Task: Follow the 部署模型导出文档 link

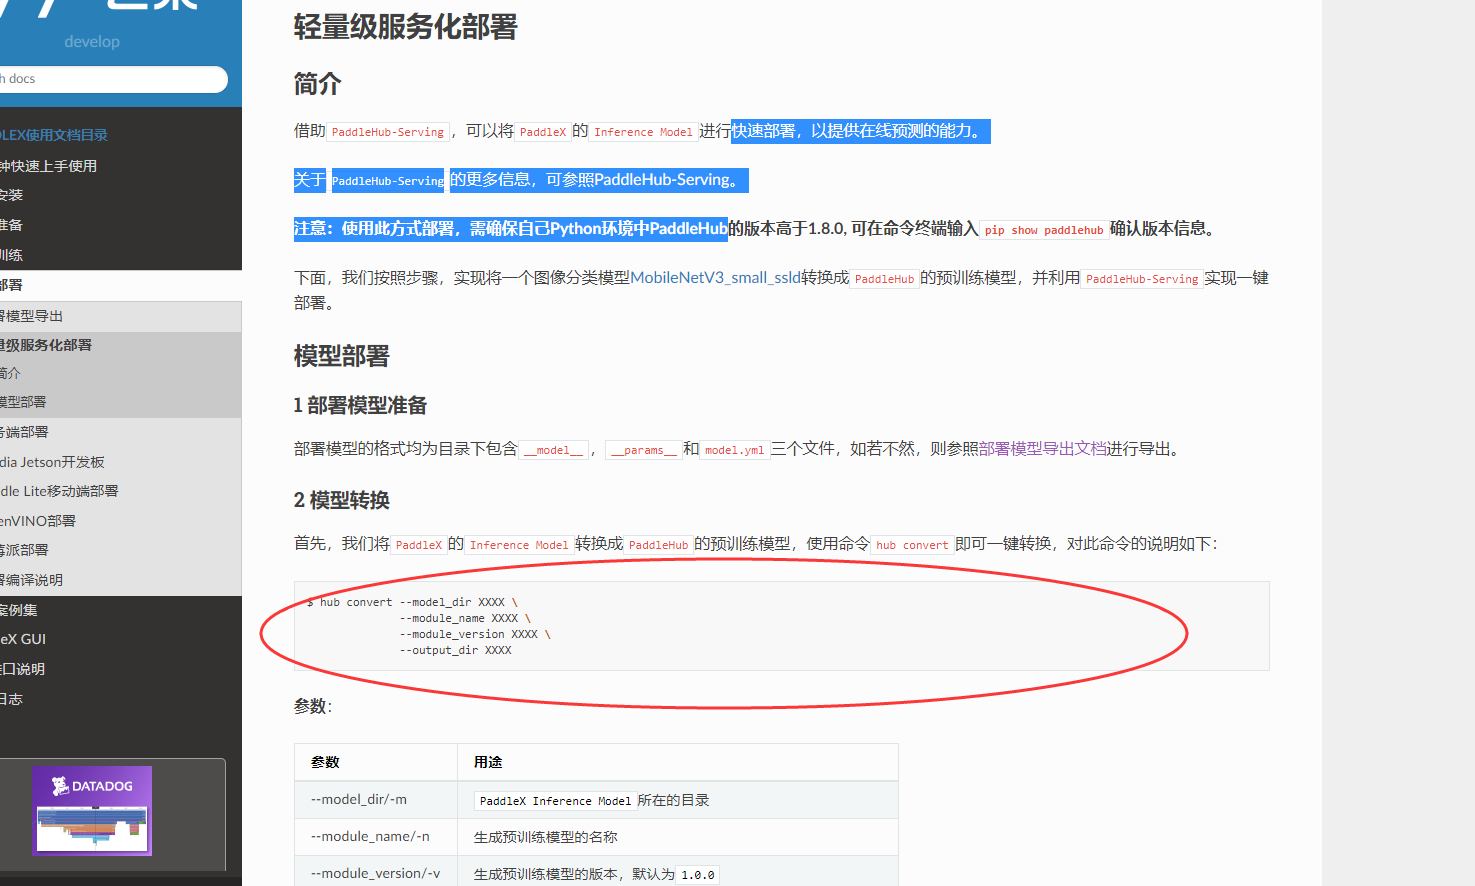Action: (x=1042, y=449)
